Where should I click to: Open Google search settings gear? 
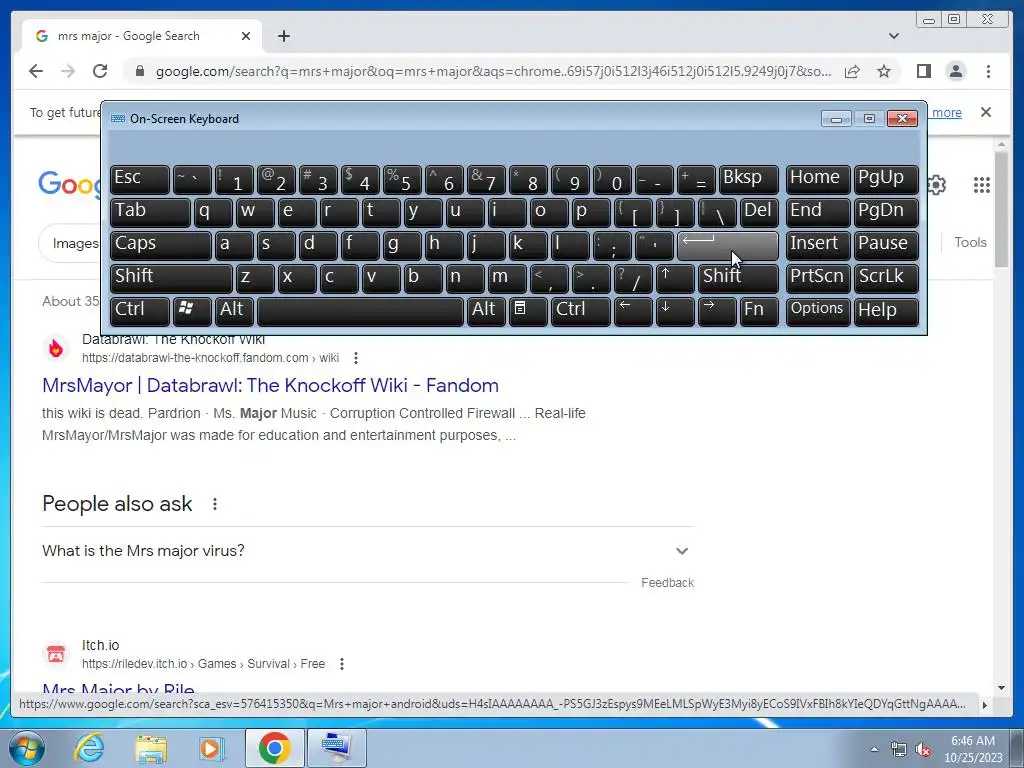(936, 185)
